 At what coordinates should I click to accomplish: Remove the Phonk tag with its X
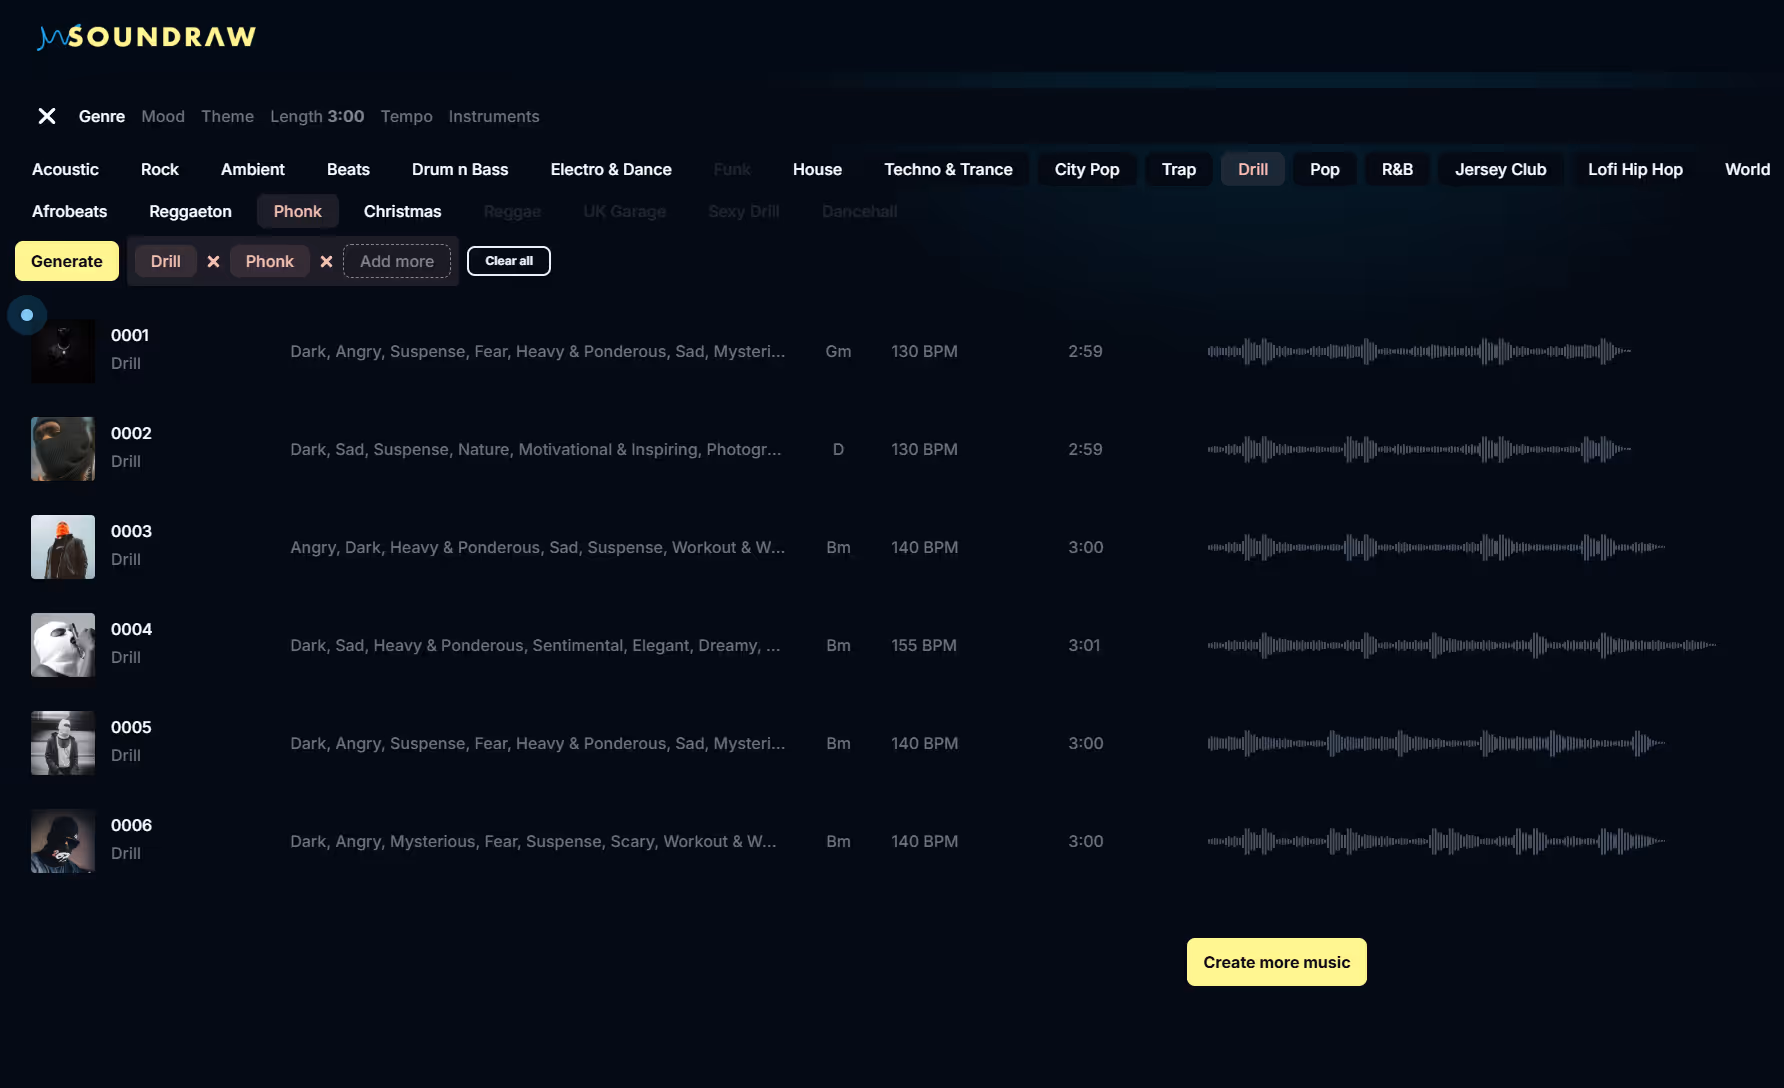point(326,261)
